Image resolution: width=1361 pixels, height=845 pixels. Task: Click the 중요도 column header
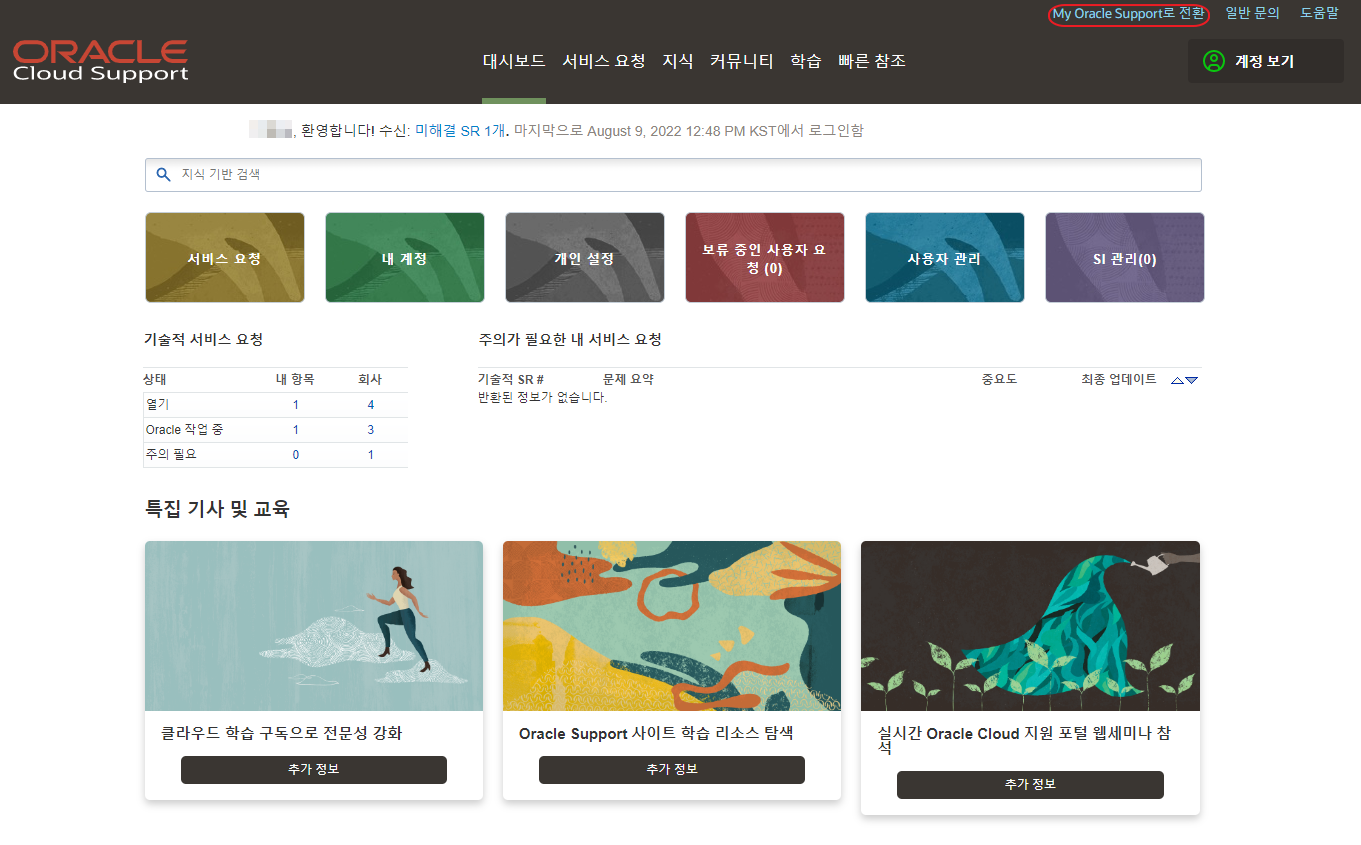(x=999, y=380)
